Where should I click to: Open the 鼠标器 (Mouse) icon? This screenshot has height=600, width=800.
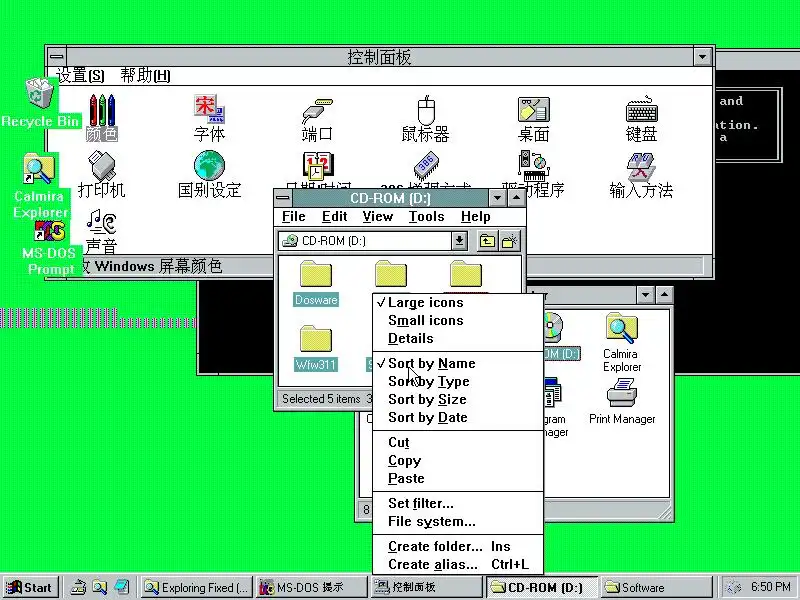pos(426,118)
